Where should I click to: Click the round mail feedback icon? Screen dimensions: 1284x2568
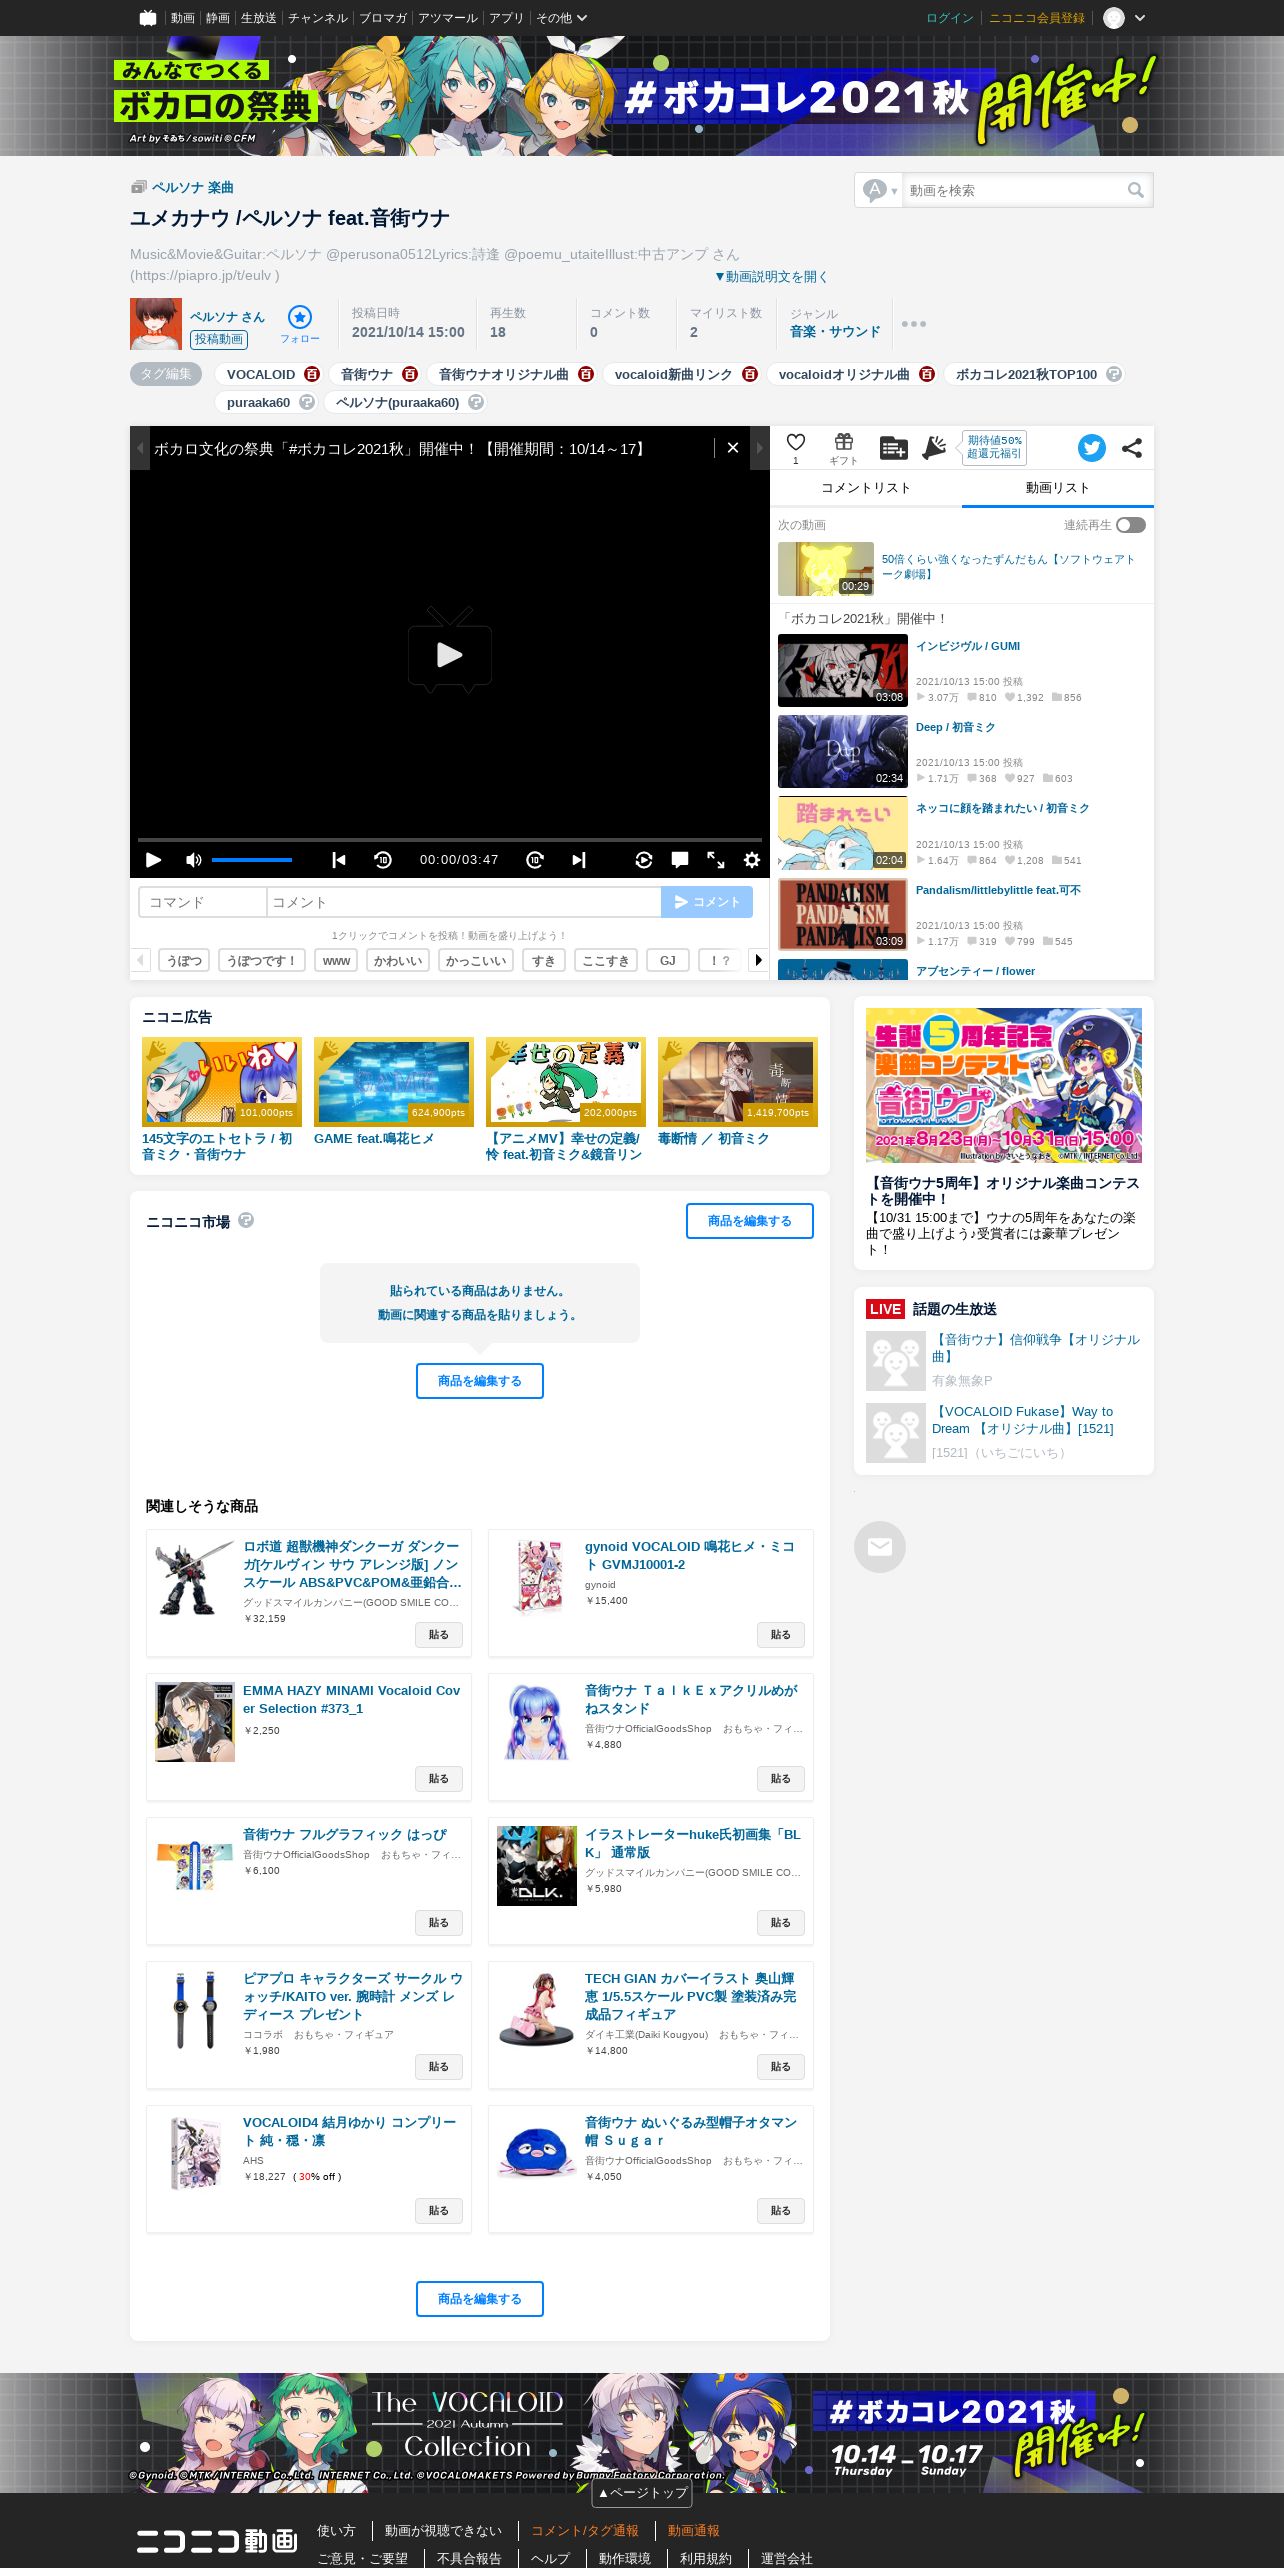880,1547
